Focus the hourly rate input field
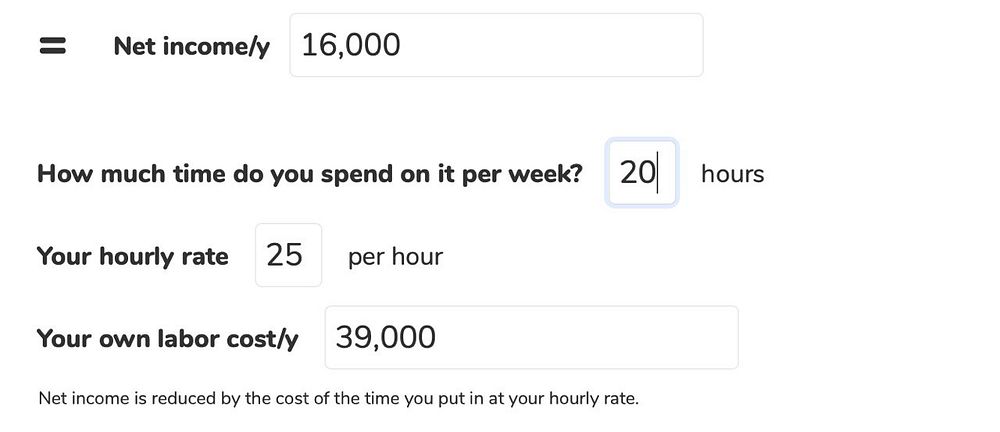This screenshot has width=1000, height=432. [288, 255]
